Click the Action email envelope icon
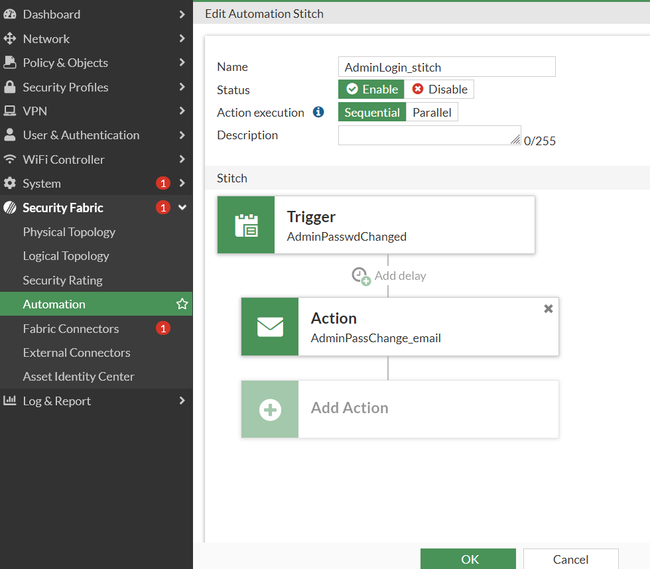The height and width of the screenshot is (569, 650). pyautogui.click(x=270, y=327)
